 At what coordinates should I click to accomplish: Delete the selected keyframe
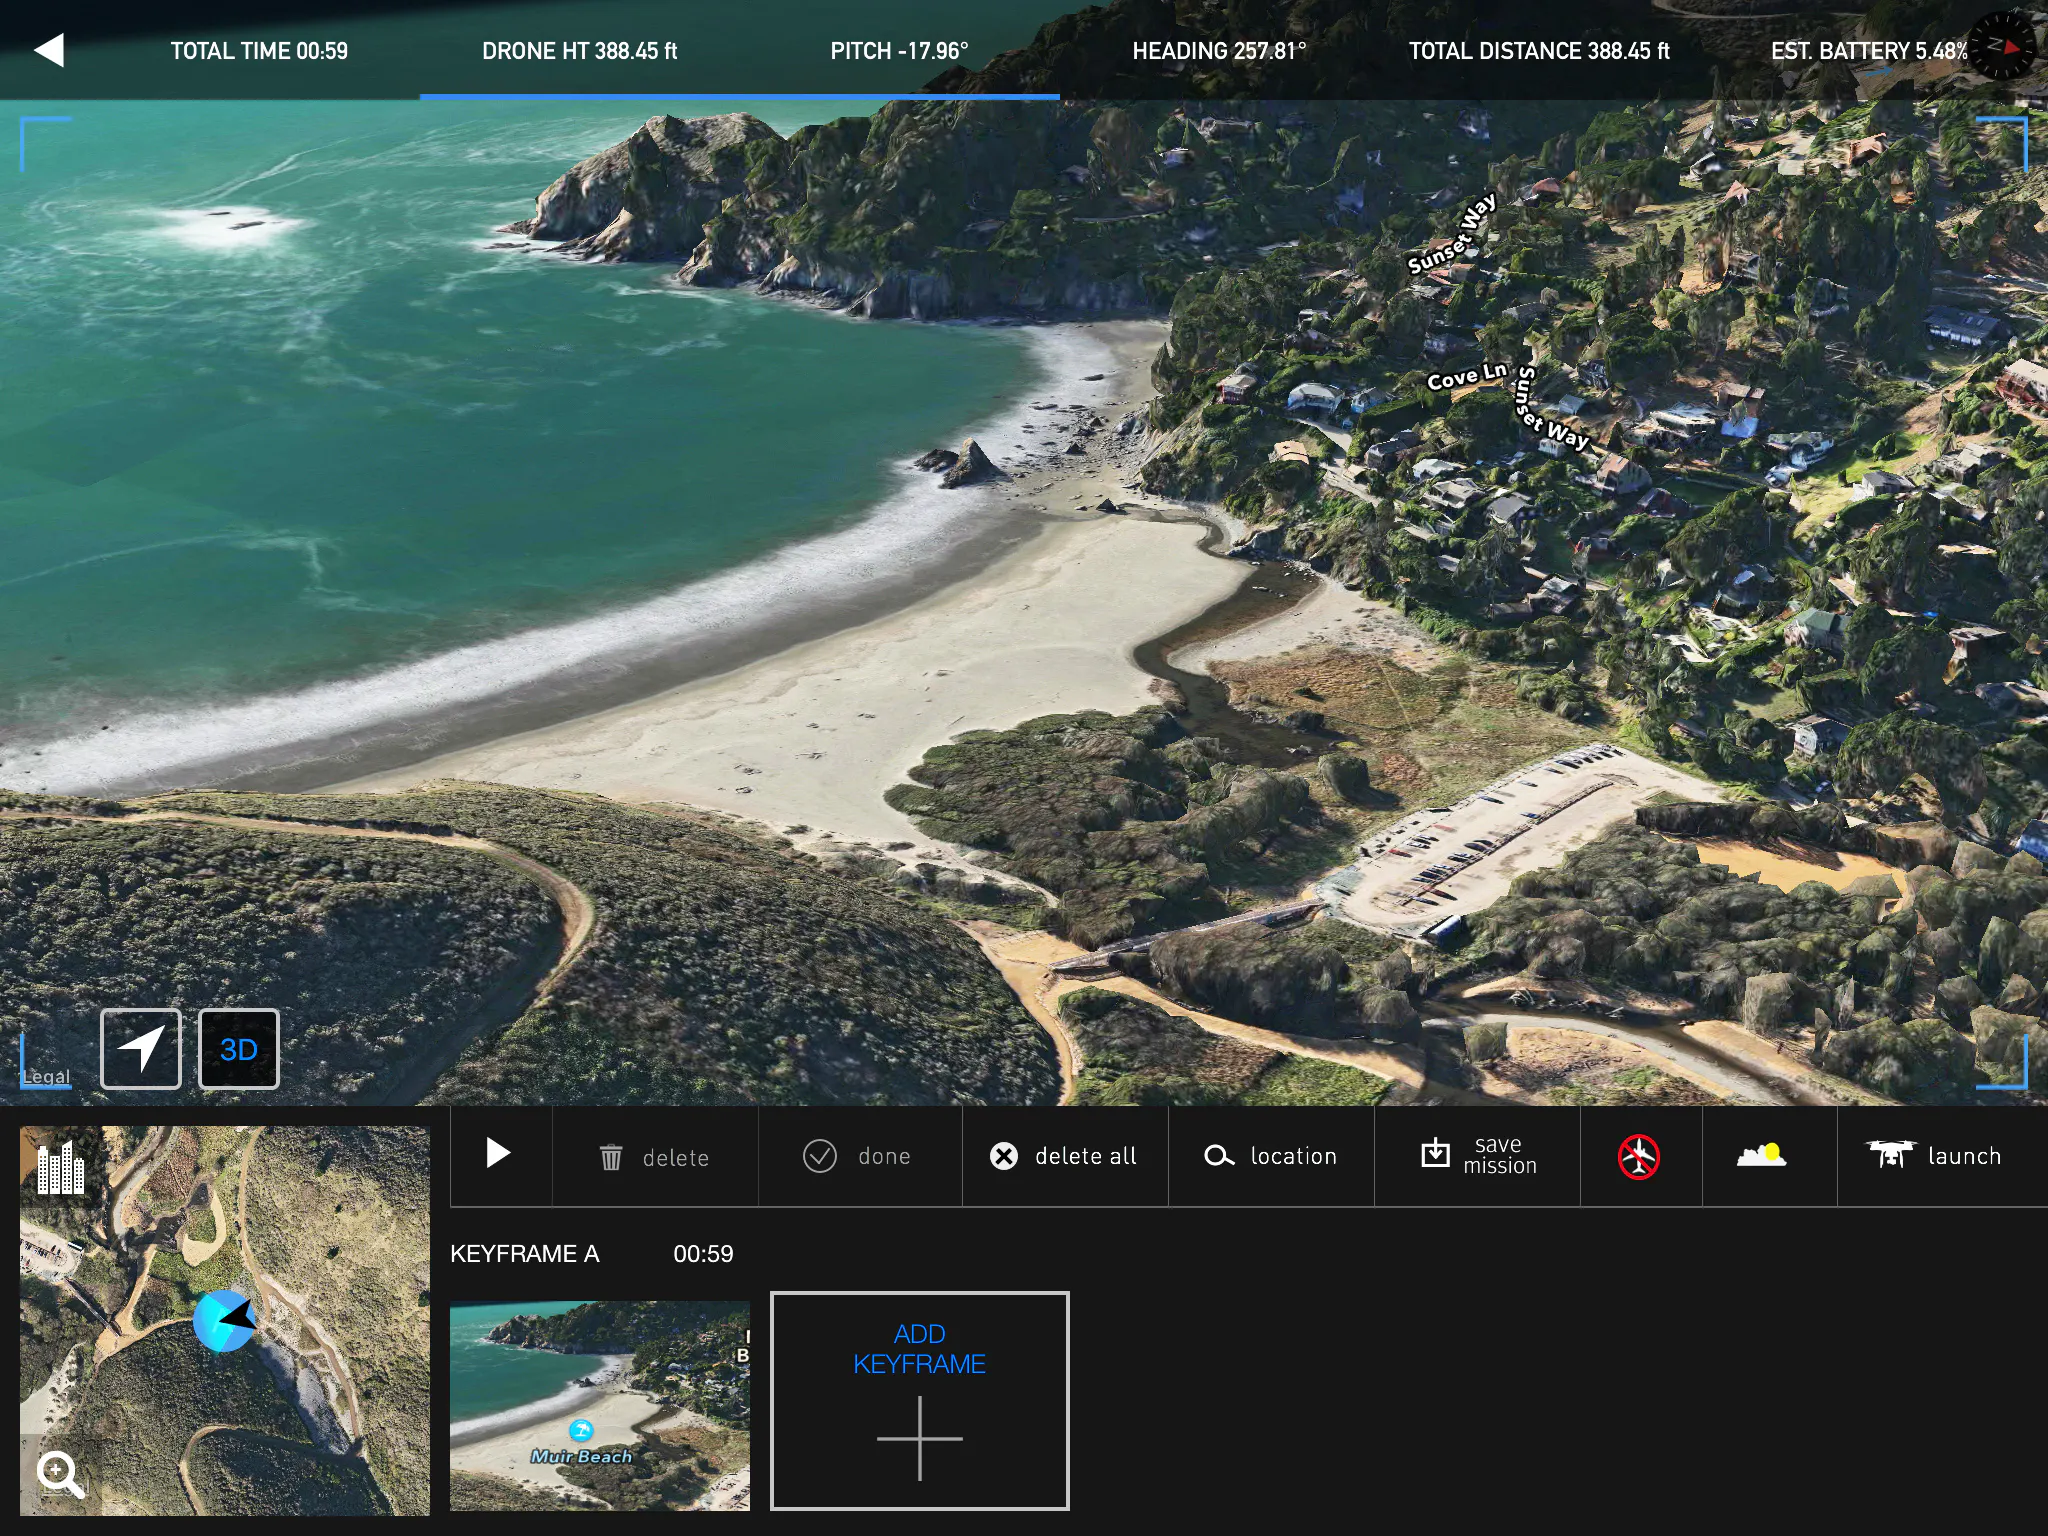(x=654, y=1158)
